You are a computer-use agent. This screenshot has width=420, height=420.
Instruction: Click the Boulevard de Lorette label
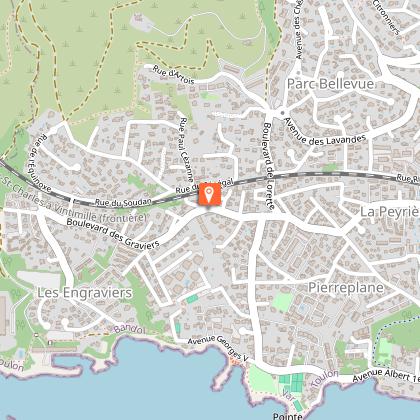pos(269,166)
